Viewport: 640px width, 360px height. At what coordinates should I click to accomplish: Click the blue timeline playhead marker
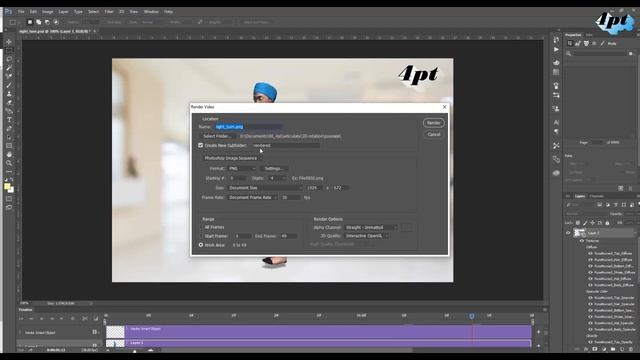pyautogui.click(x=471, y=316)
